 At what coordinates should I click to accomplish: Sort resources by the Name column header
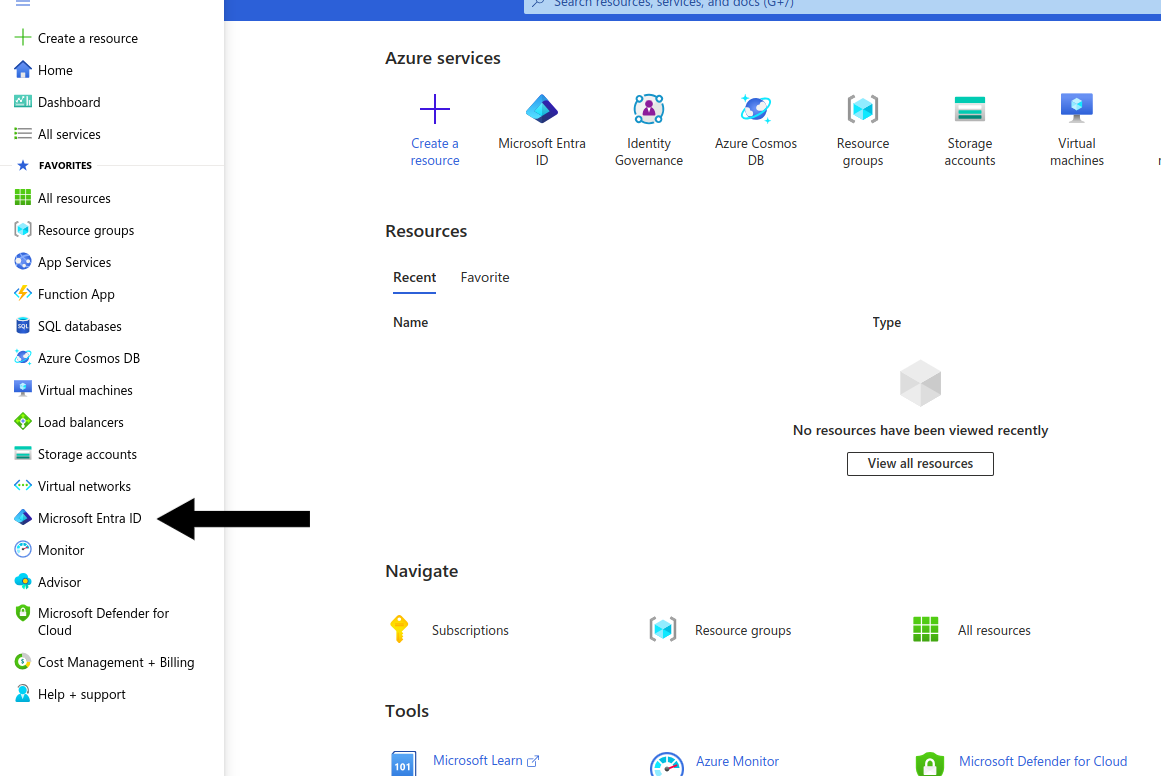410,323
